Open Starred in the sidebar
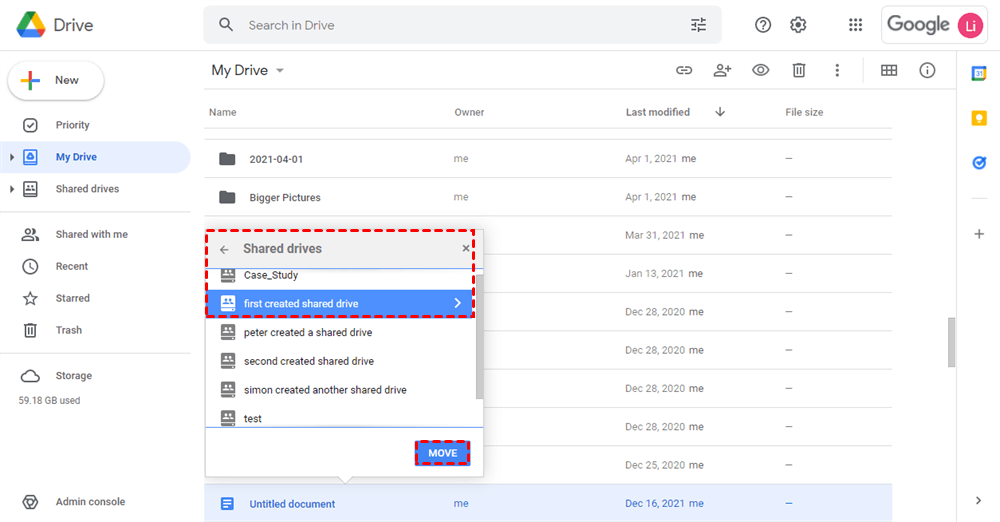The height and width of the screenshot is (522, 1000). pos(72,298)
